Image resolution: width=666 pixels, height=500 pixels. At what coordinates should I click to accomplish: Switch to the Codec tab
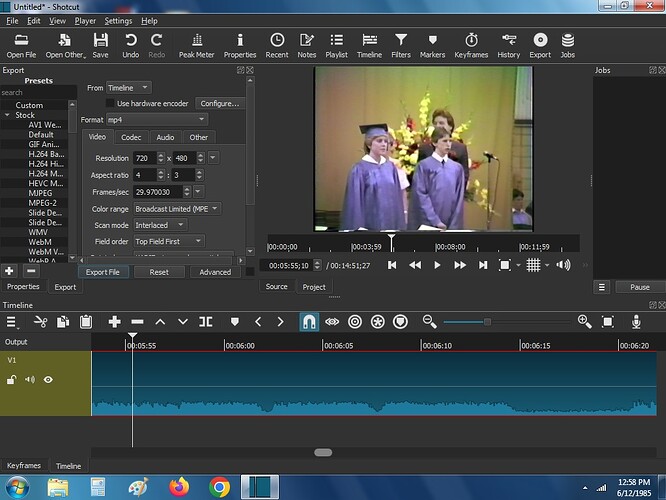pyautogui.click(x=131, y=137)
